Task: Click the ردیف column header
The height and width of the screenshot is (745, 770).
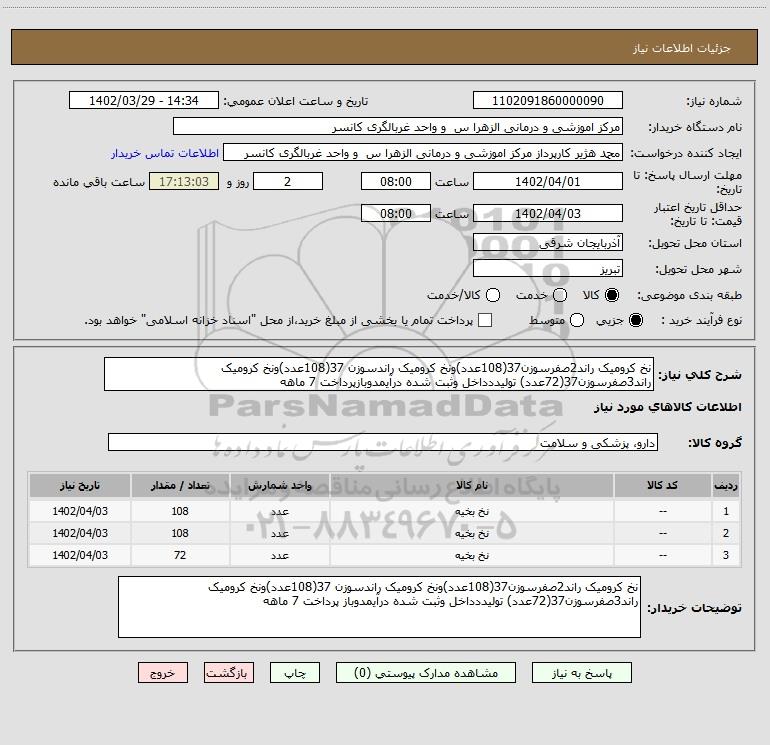Action: 726,485
